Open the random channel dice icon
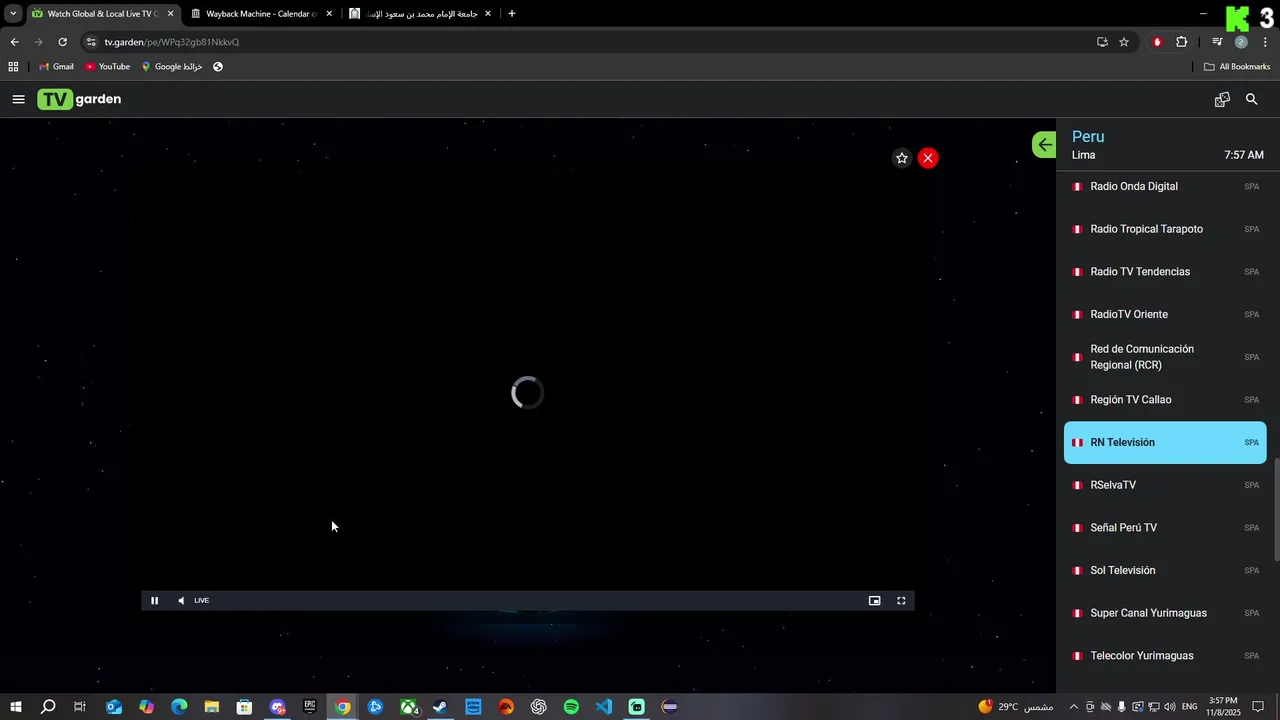 pyautogui.click(x=1222, y=99)
